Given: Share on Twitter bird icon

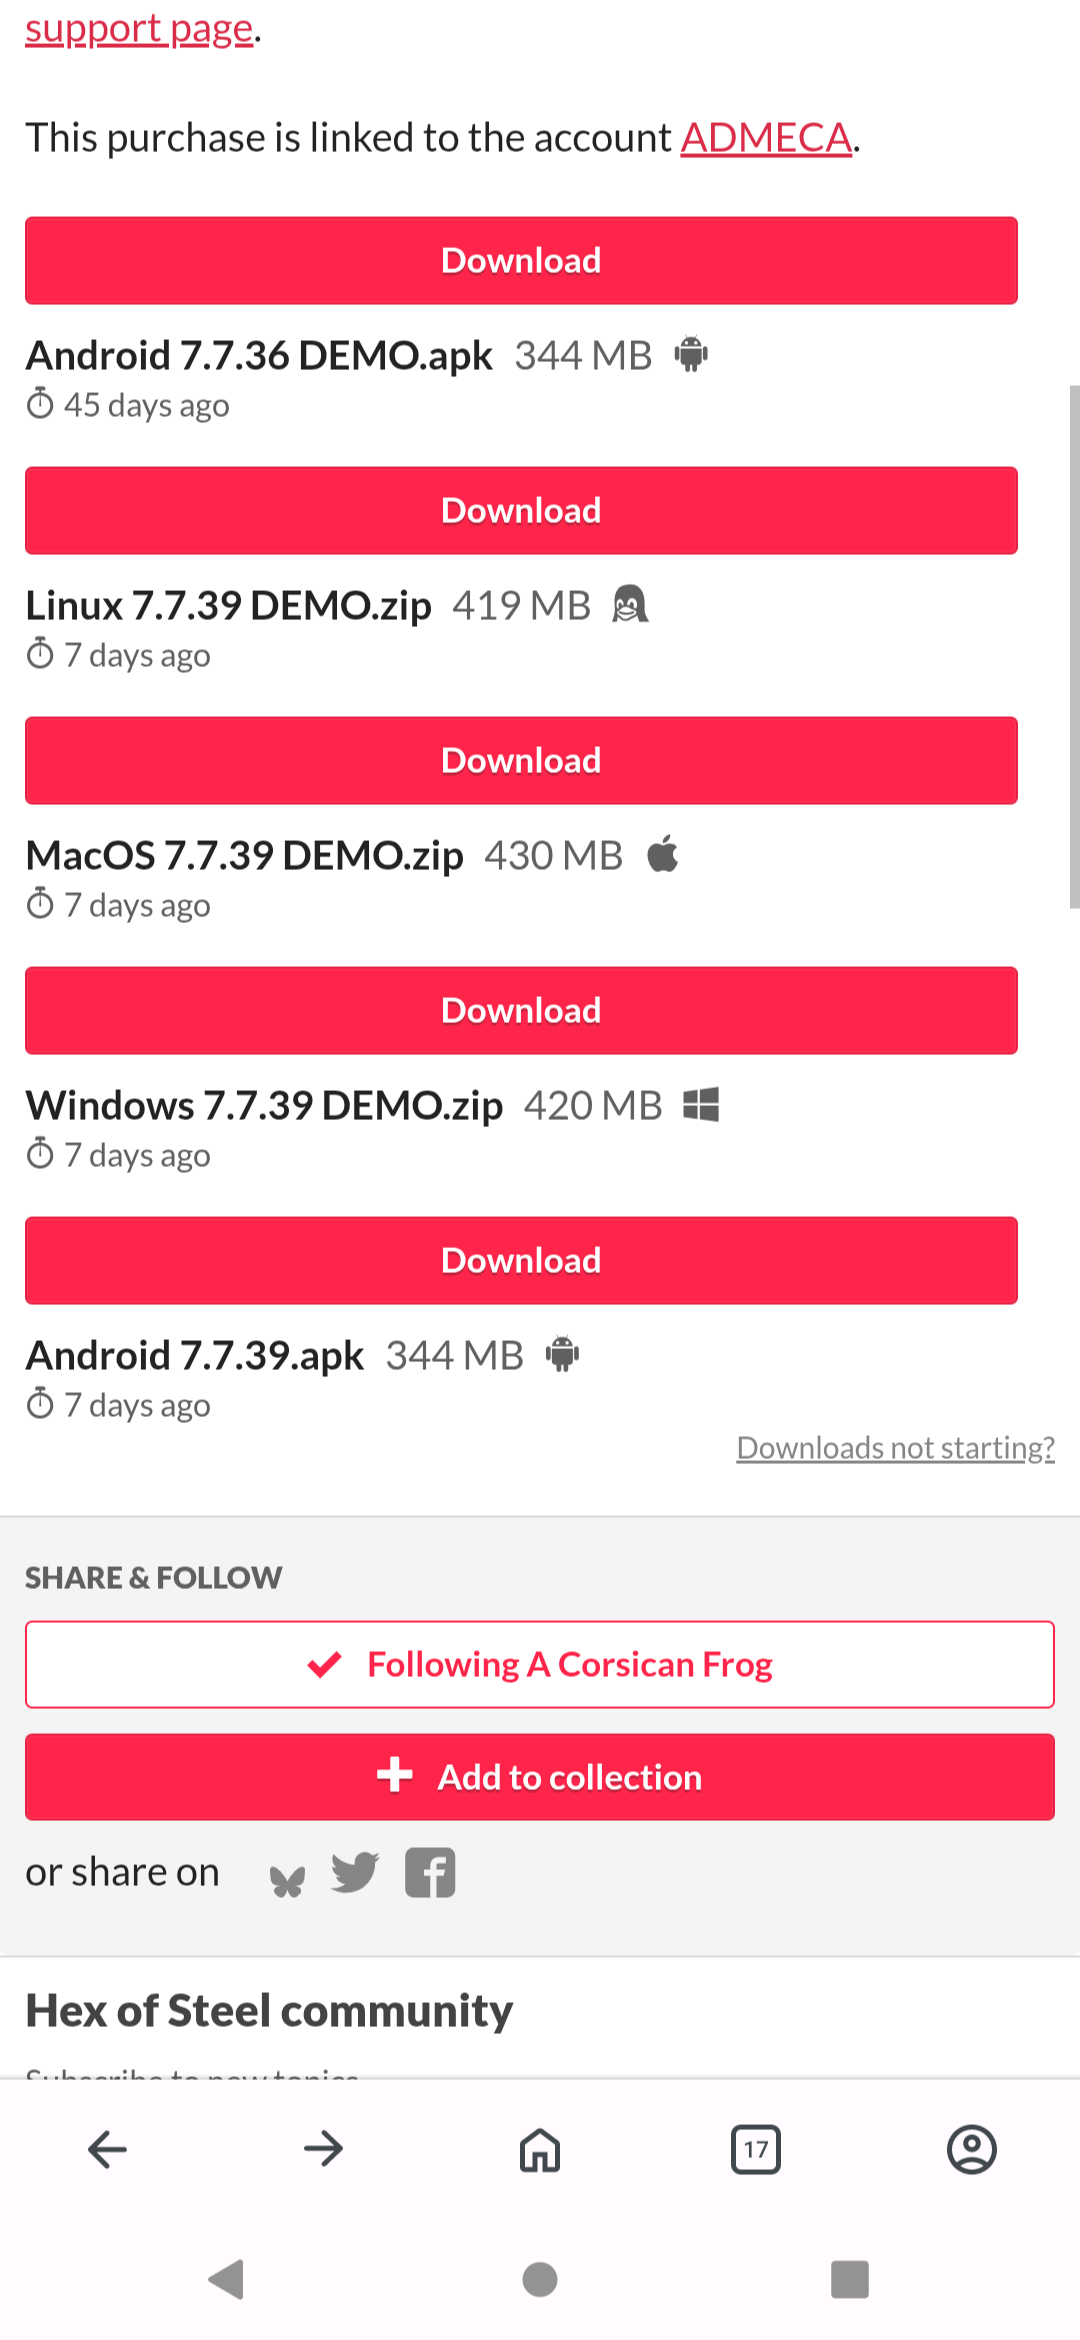Looking at the screenshot, I should coord(355,1873).
